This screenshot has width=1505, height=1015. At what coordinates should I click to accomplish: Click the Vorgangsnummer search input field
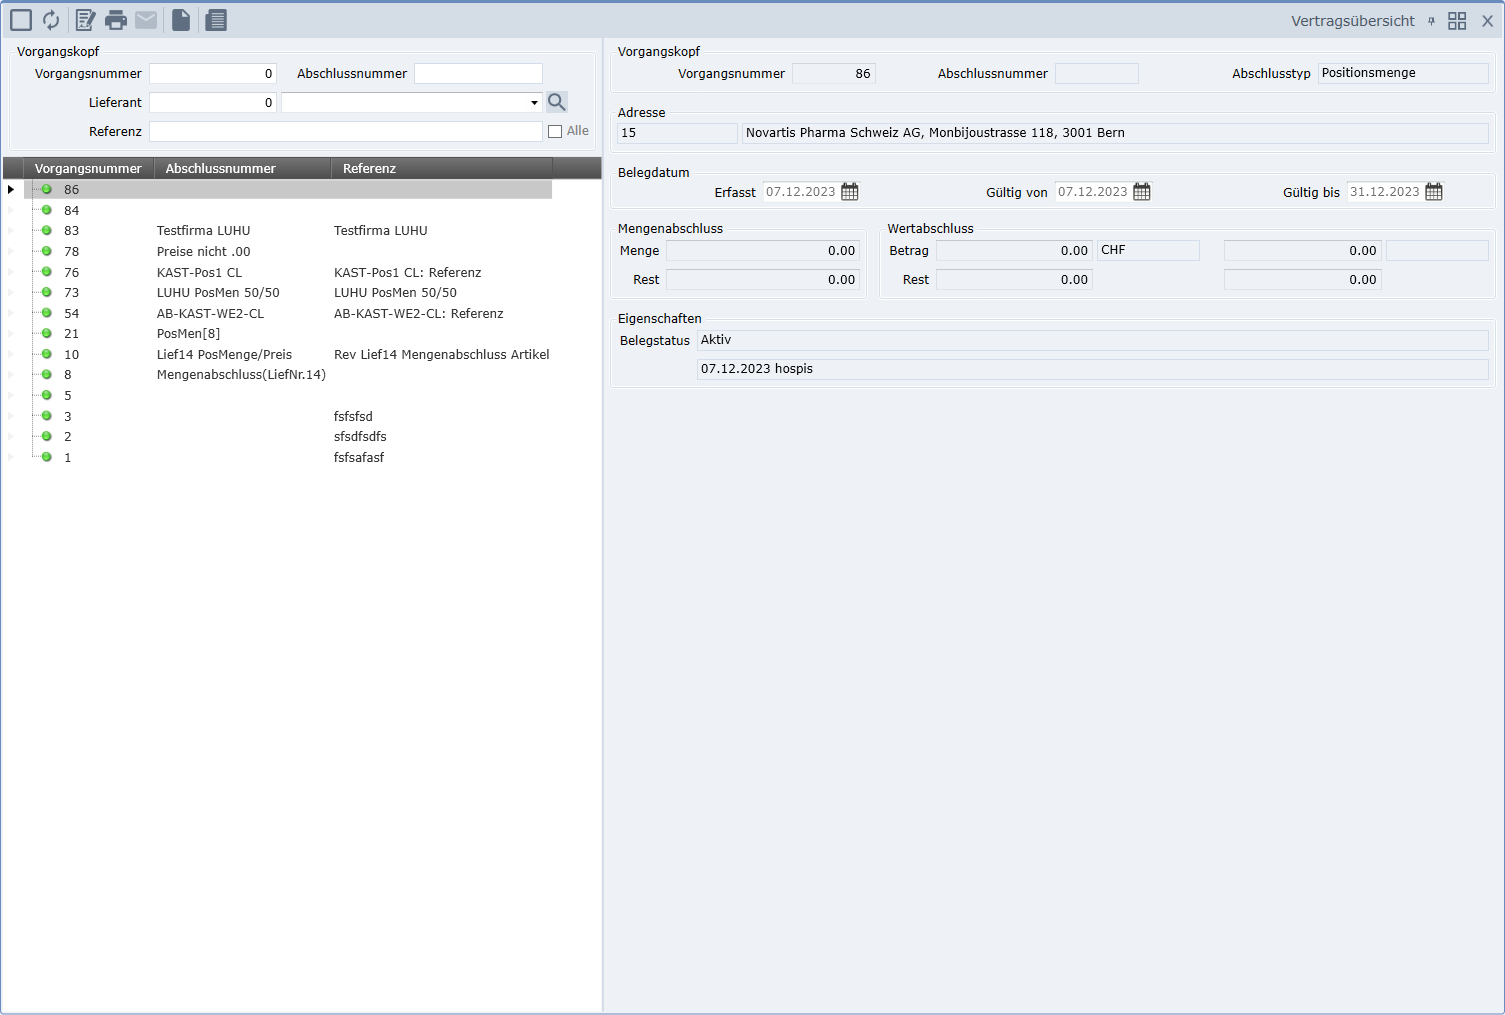pos(212,74)
